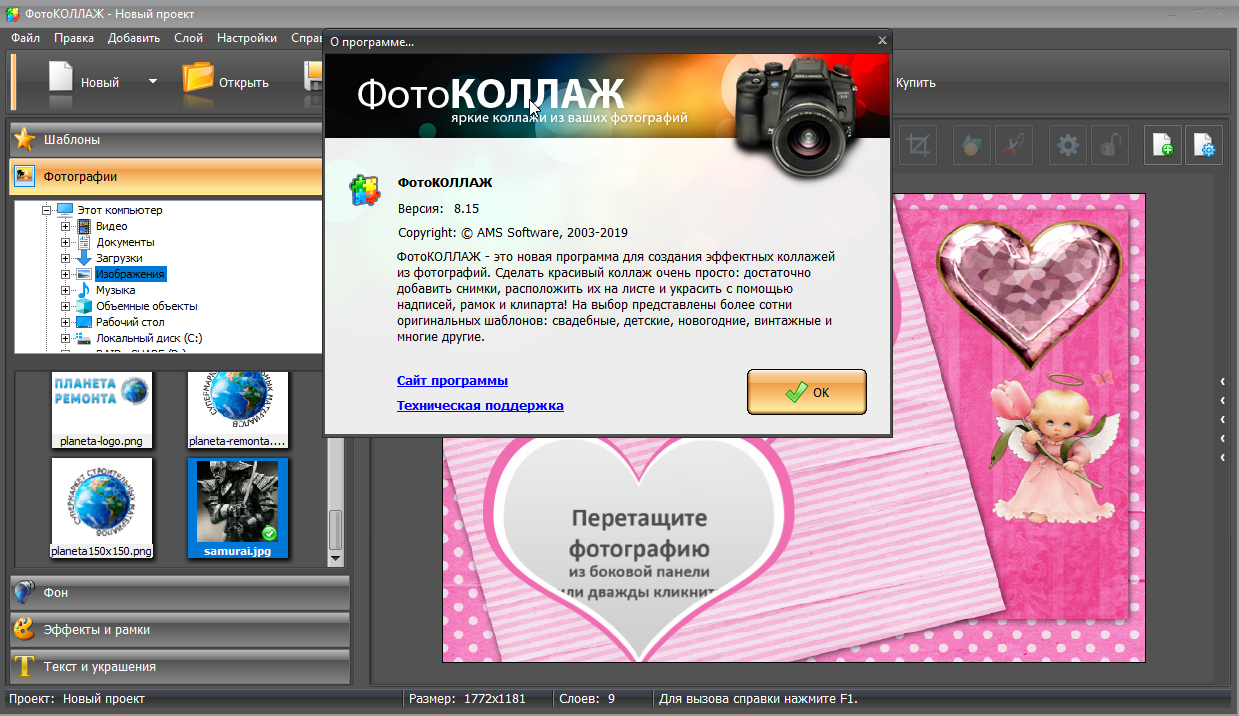
Task: Click the drive icon beside Локальный диск (C:)
Action: (84, 338)
